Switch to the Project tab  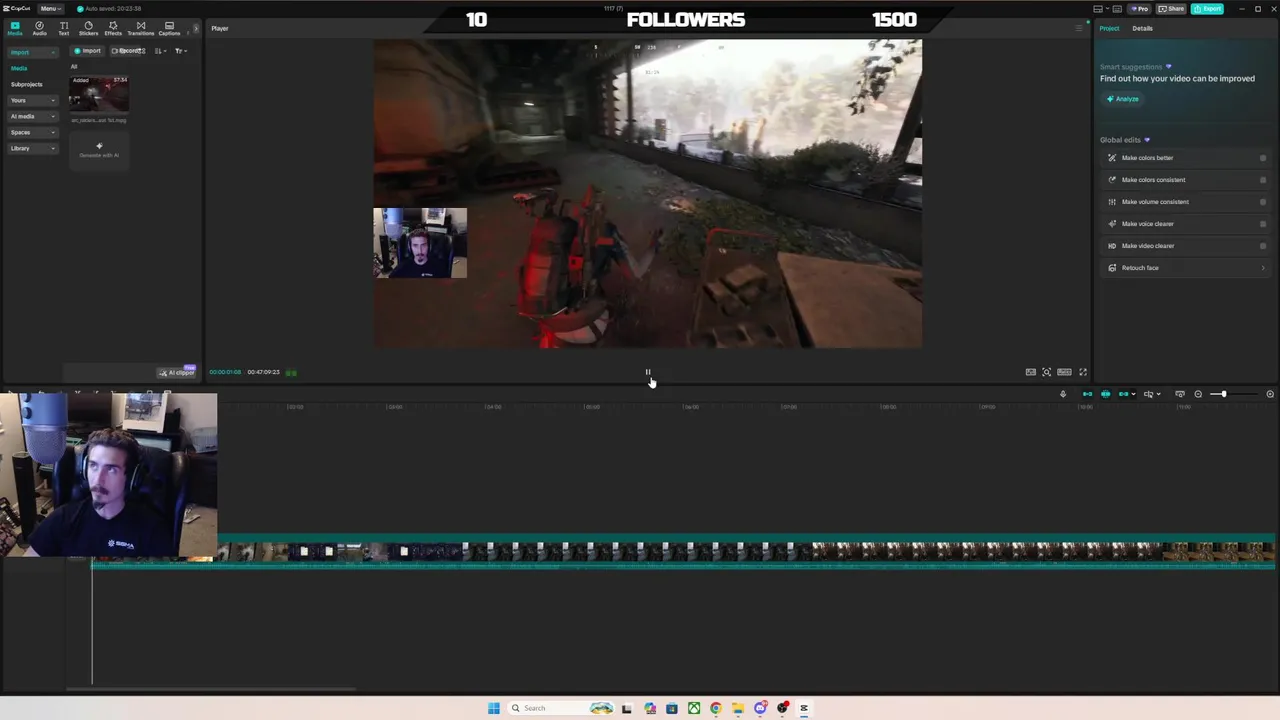pyautogui.click(x=1110, y=28)
